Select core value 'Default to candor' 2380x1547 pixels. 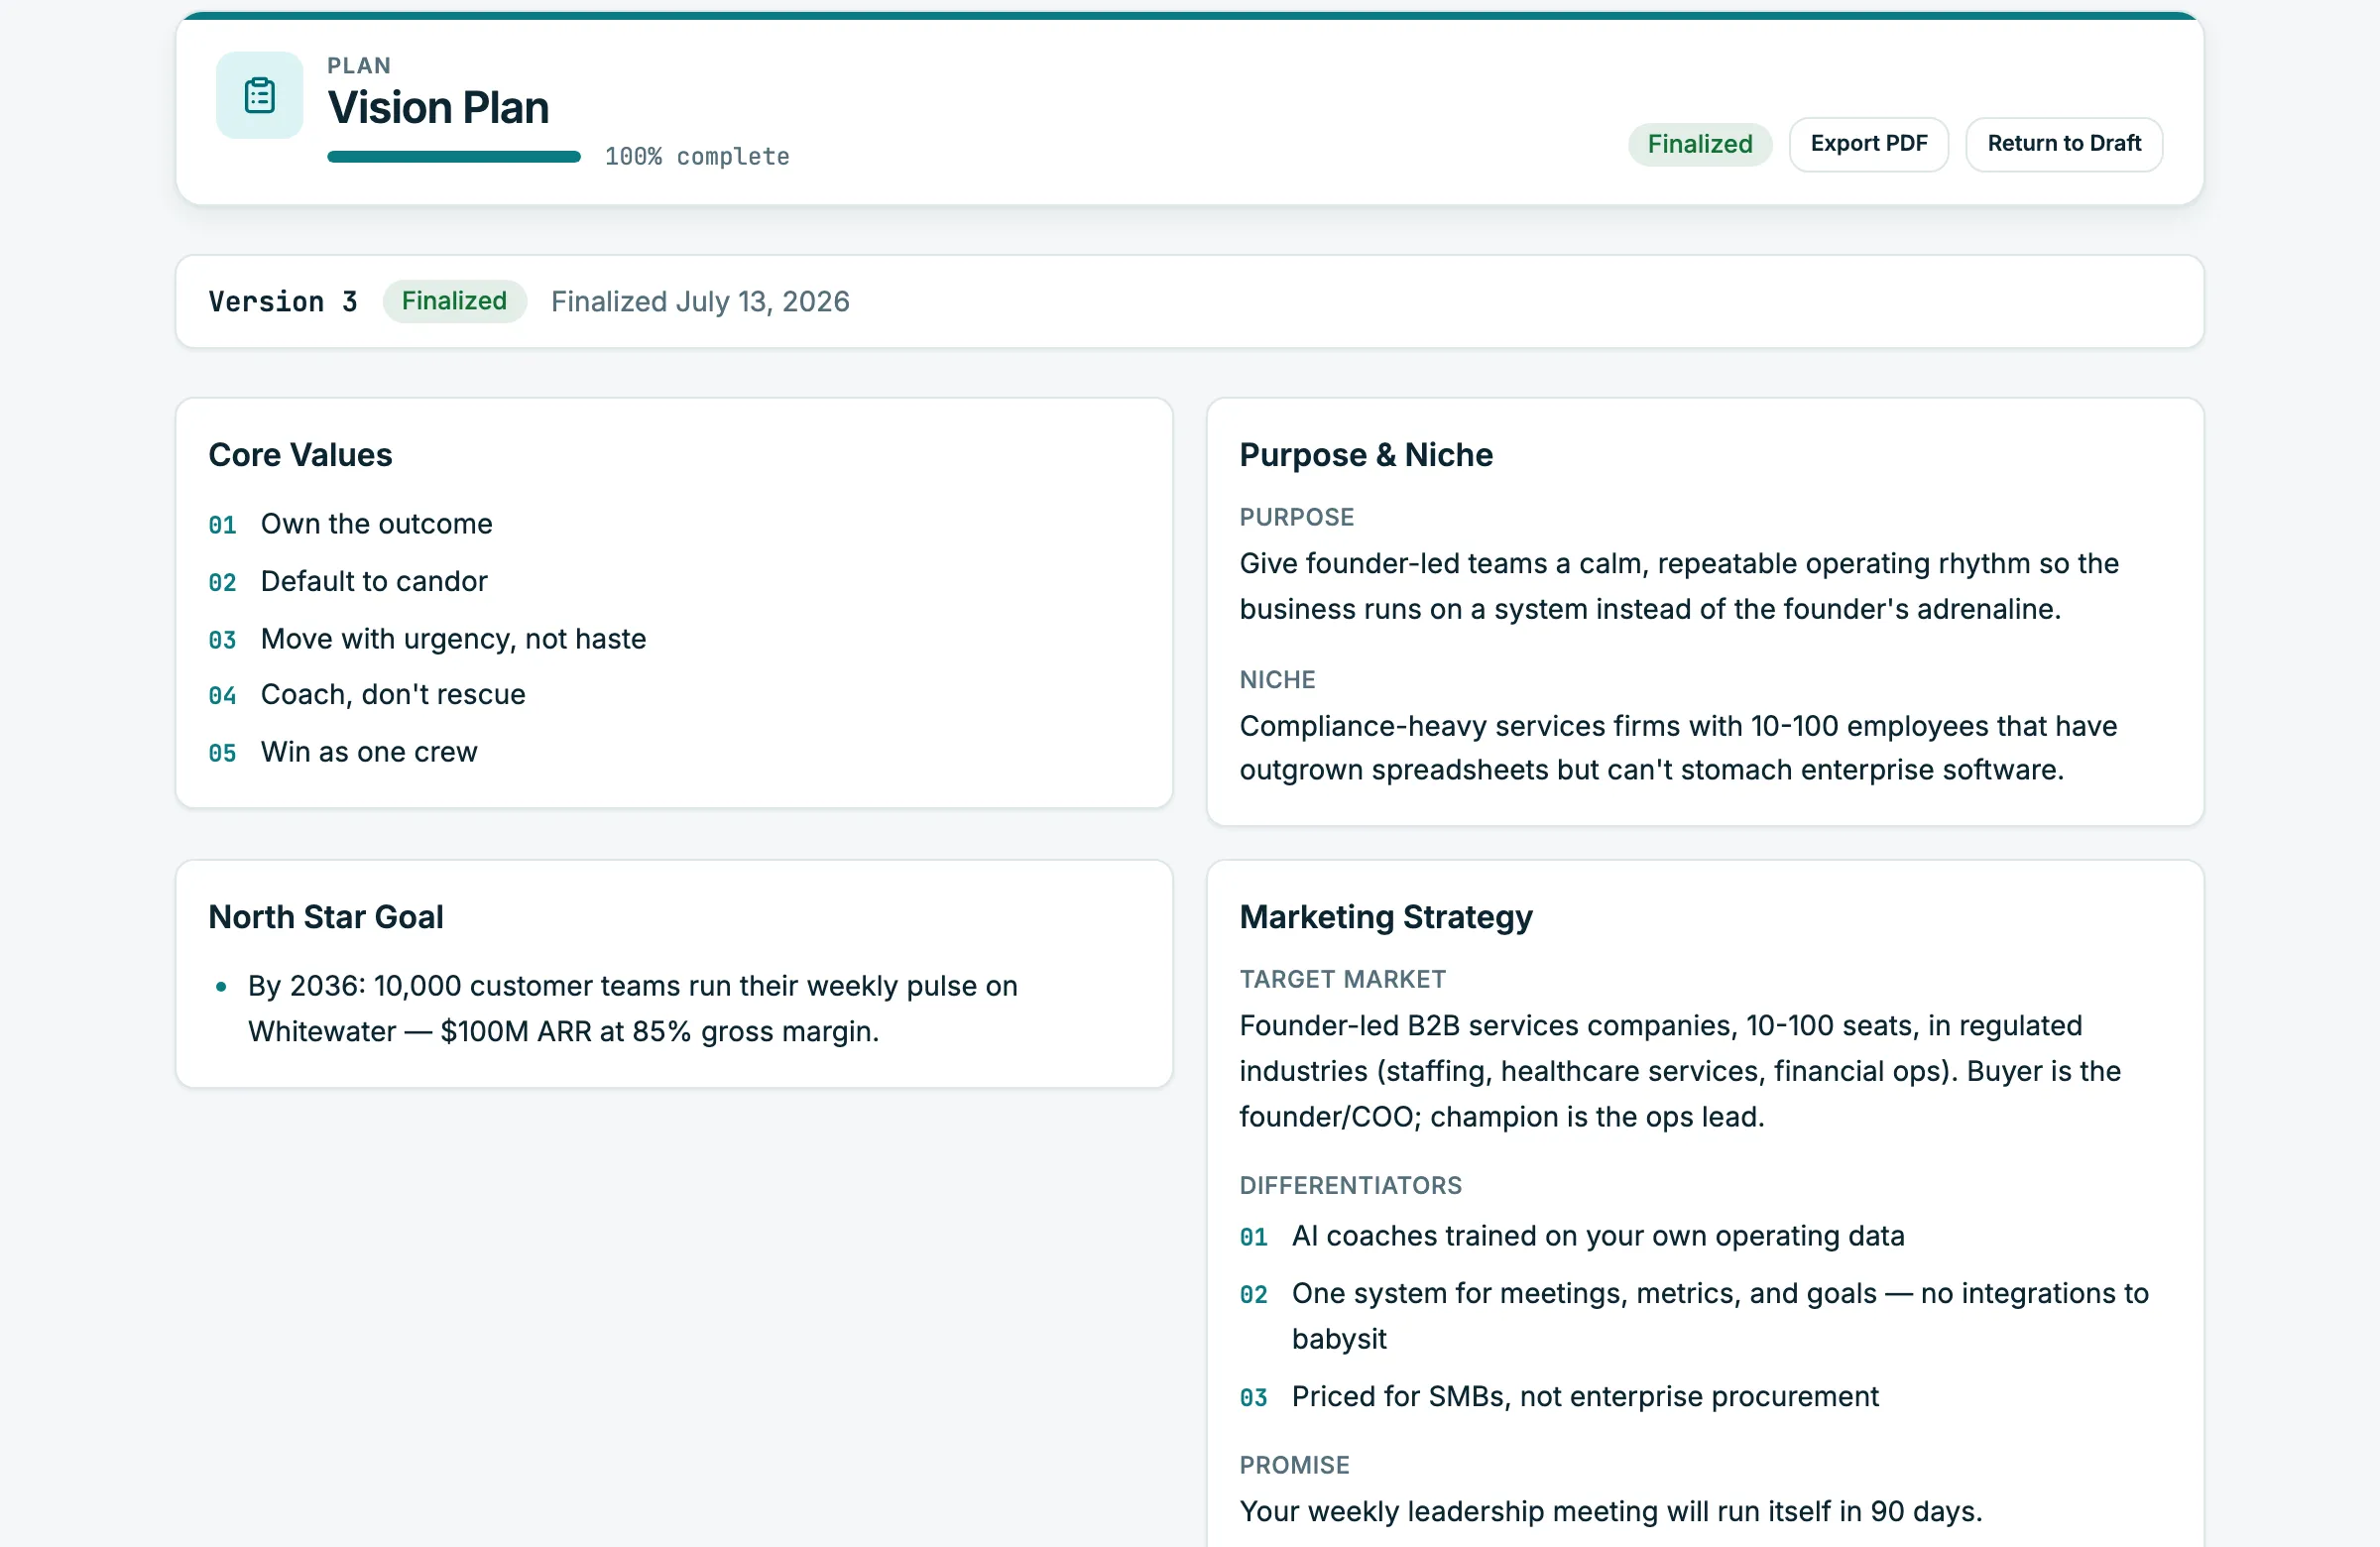tap(374, 581)
